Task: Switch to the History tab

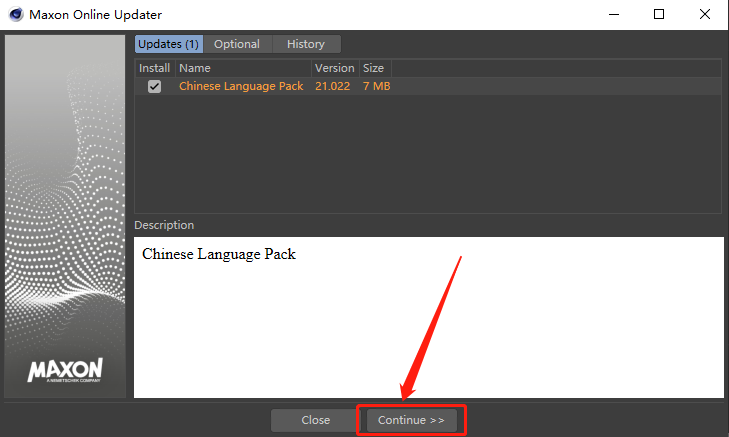Action: coord(306,44)
